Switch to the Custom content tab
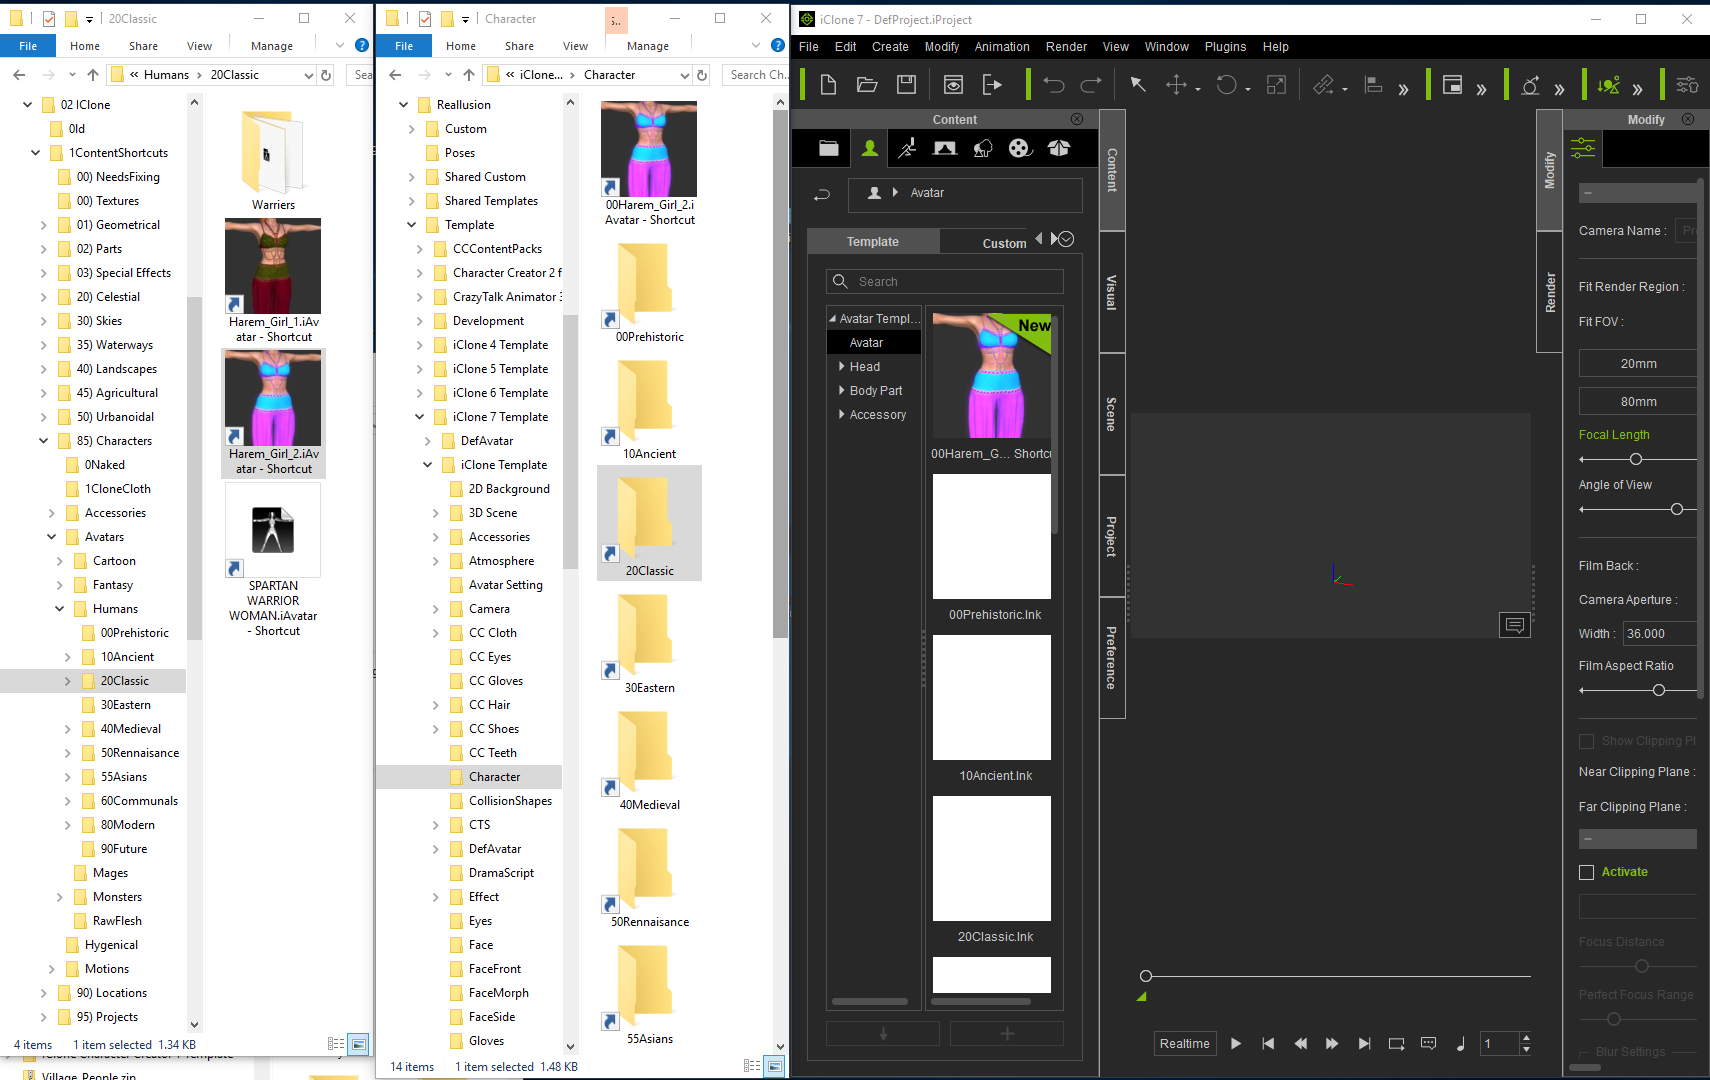Image resolution: width=1710 pixels, height=1080 pixels. pyautogui.click(x=1004, y=243)
